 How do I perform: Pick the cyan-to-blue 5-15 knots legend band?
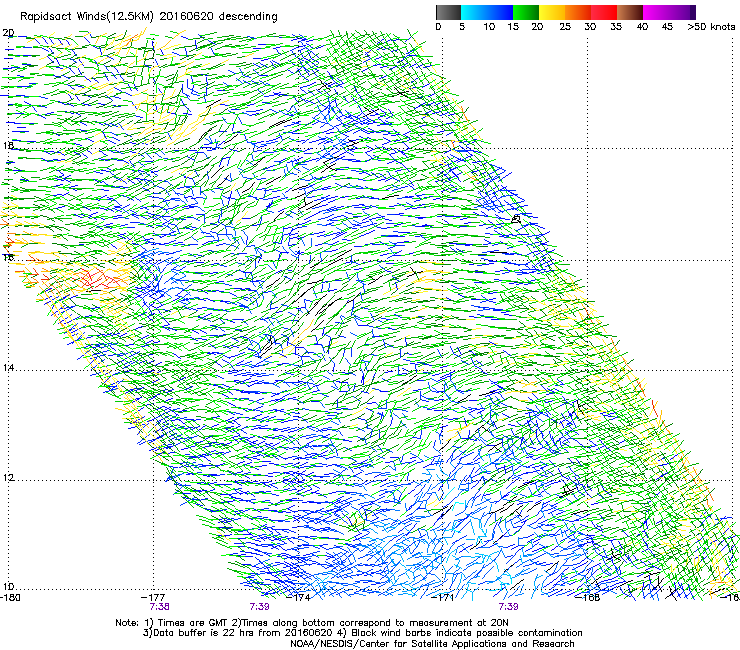coord(487,12)
